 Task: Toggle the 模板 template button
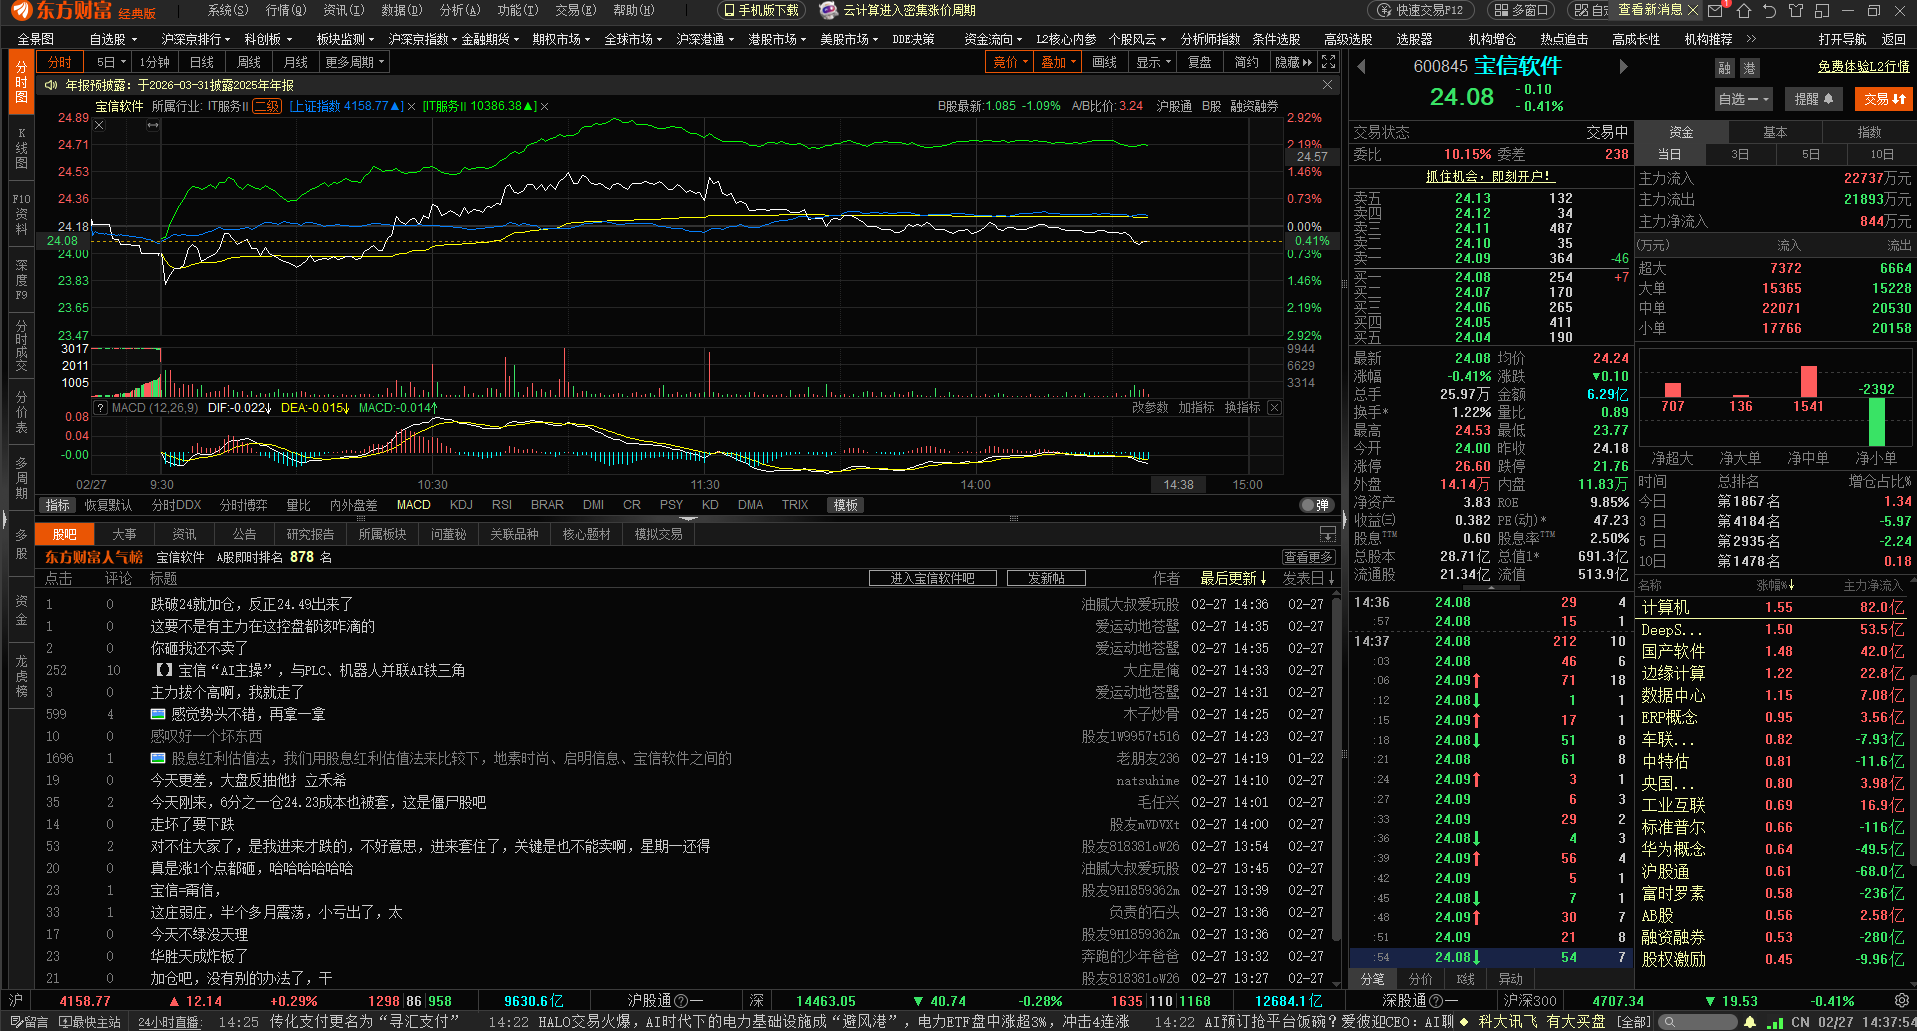coord(846,505)
